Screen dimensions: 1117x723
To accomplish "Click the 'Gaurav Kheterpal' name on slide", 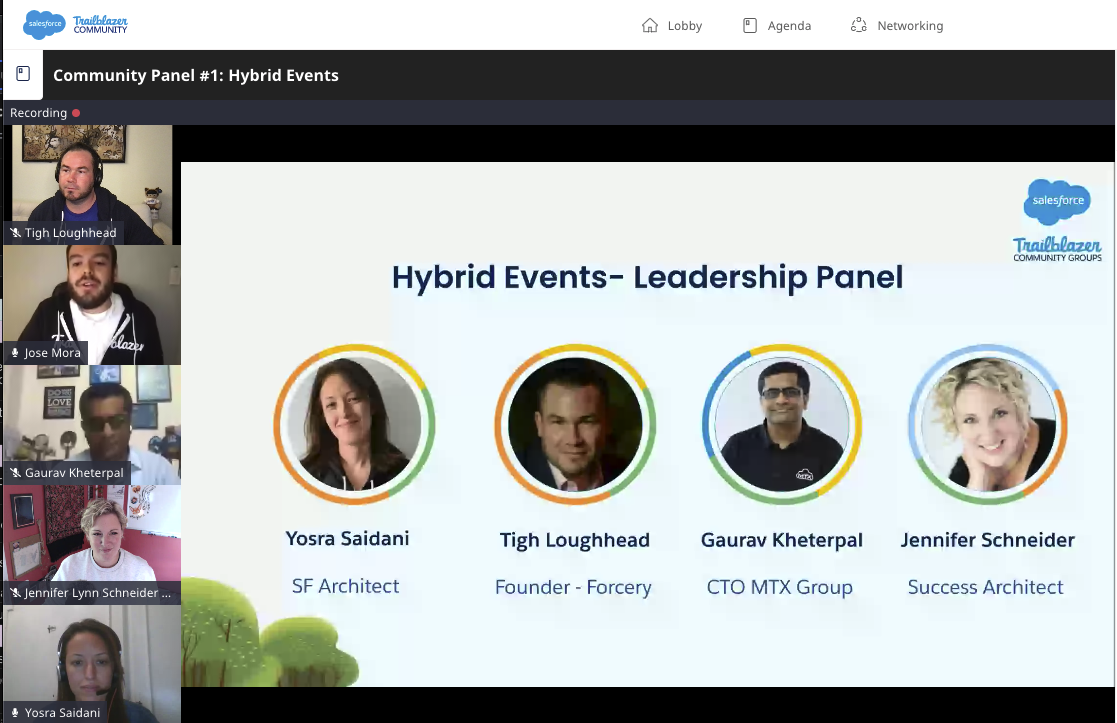I will pos(781,541).
